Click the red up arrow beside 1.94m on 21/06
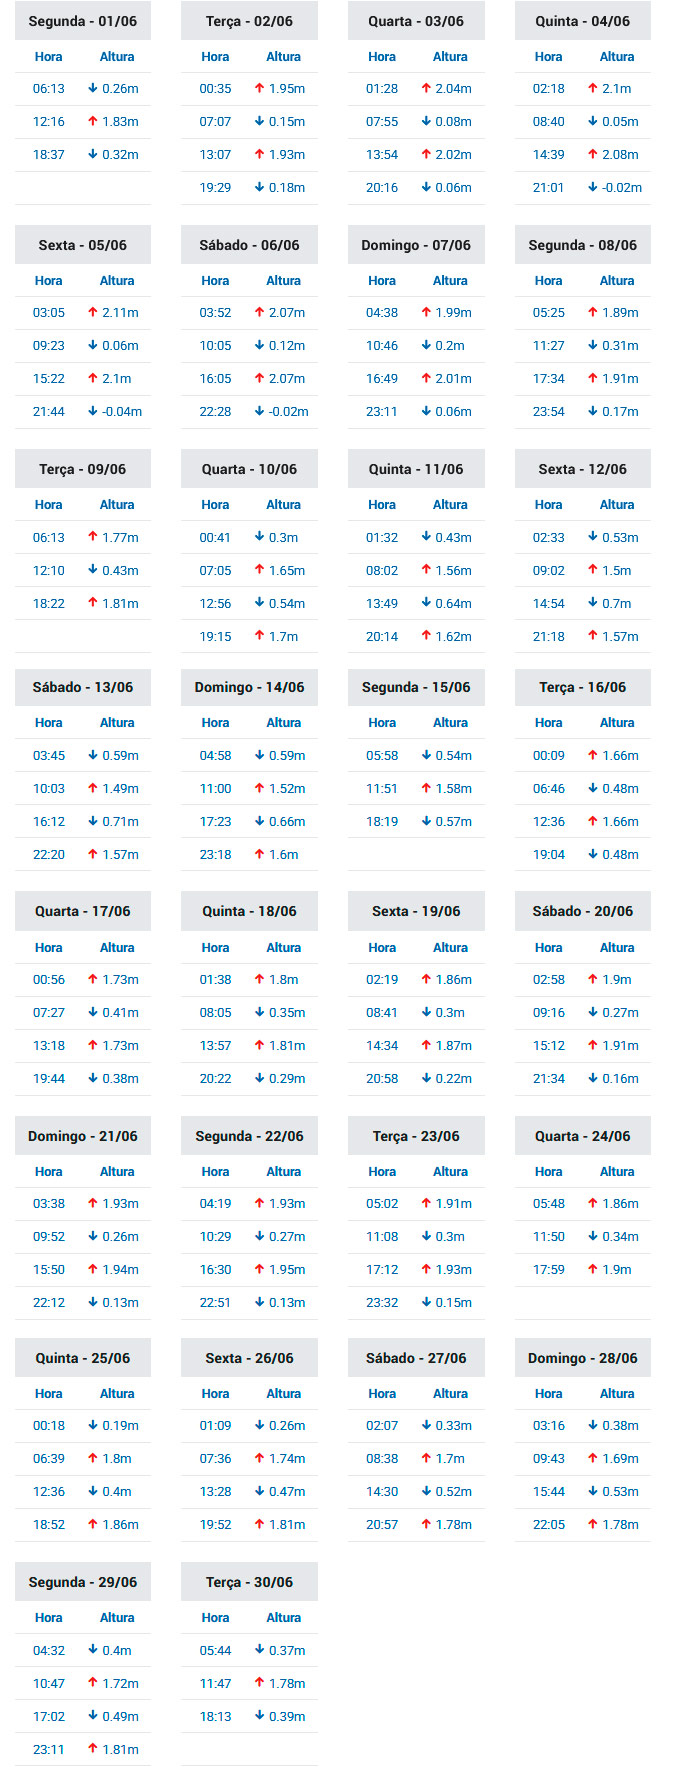This screenshot has height=1767, width=675. tap(93, 1269)
